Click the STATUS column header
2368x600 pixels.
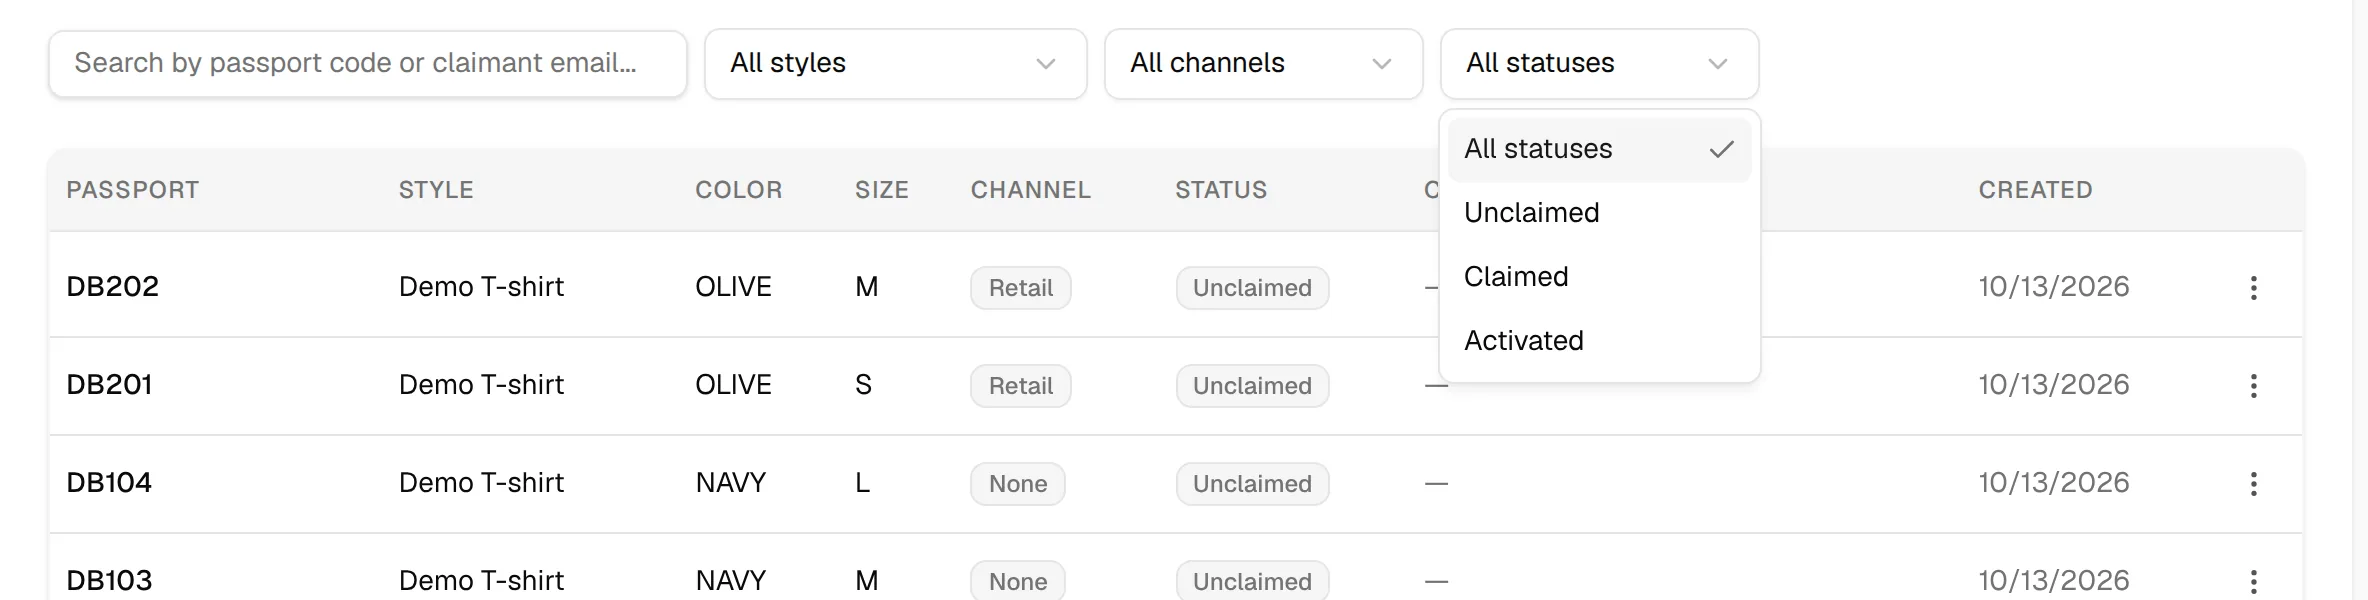tap(1221, 190)
